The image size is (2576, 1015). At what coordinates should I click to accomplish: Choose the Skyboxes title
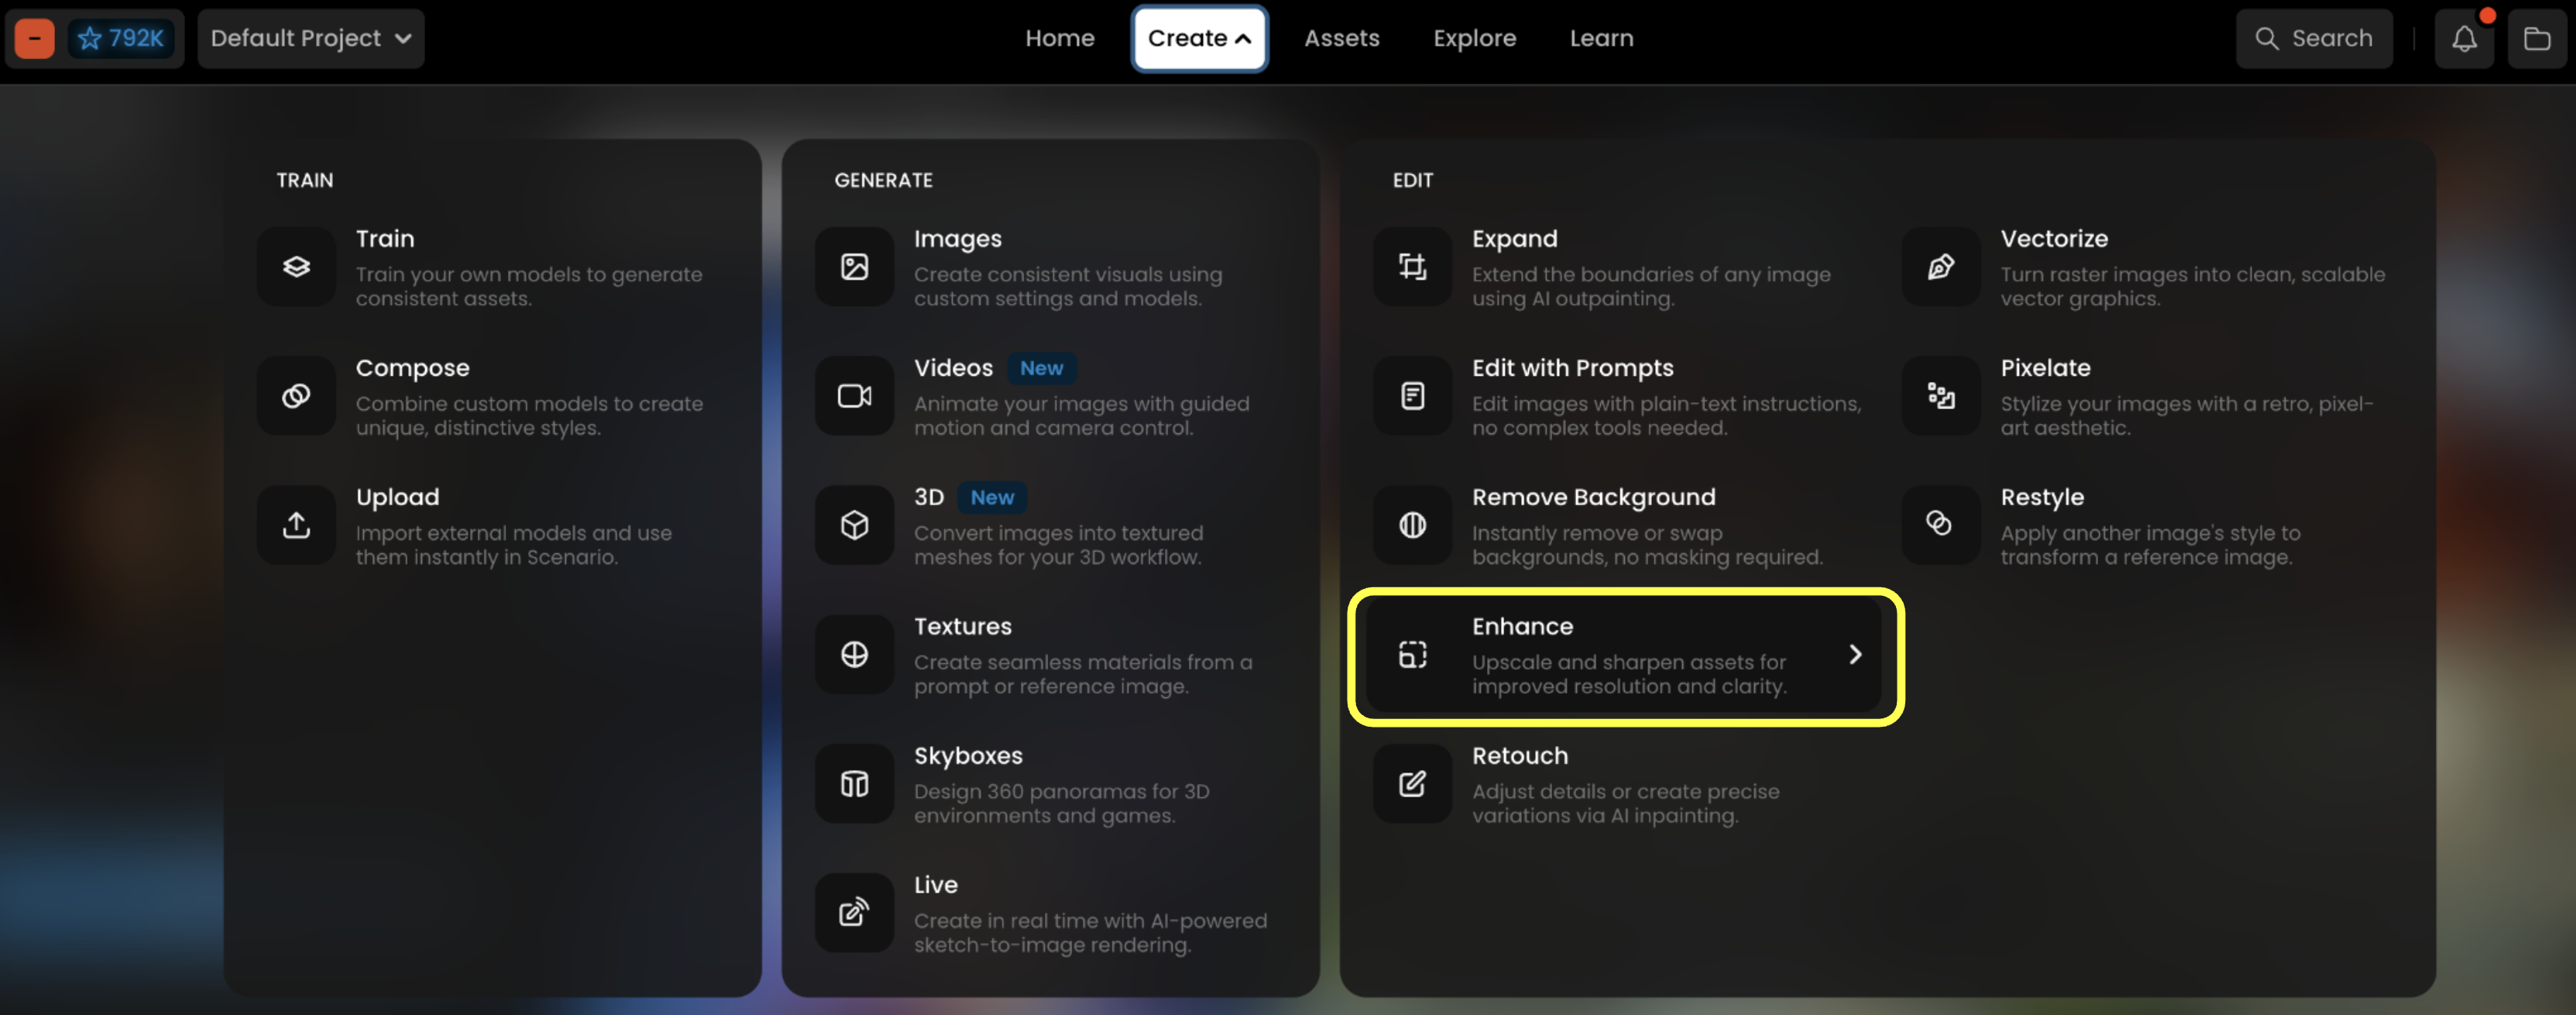[x=968, y=756]
